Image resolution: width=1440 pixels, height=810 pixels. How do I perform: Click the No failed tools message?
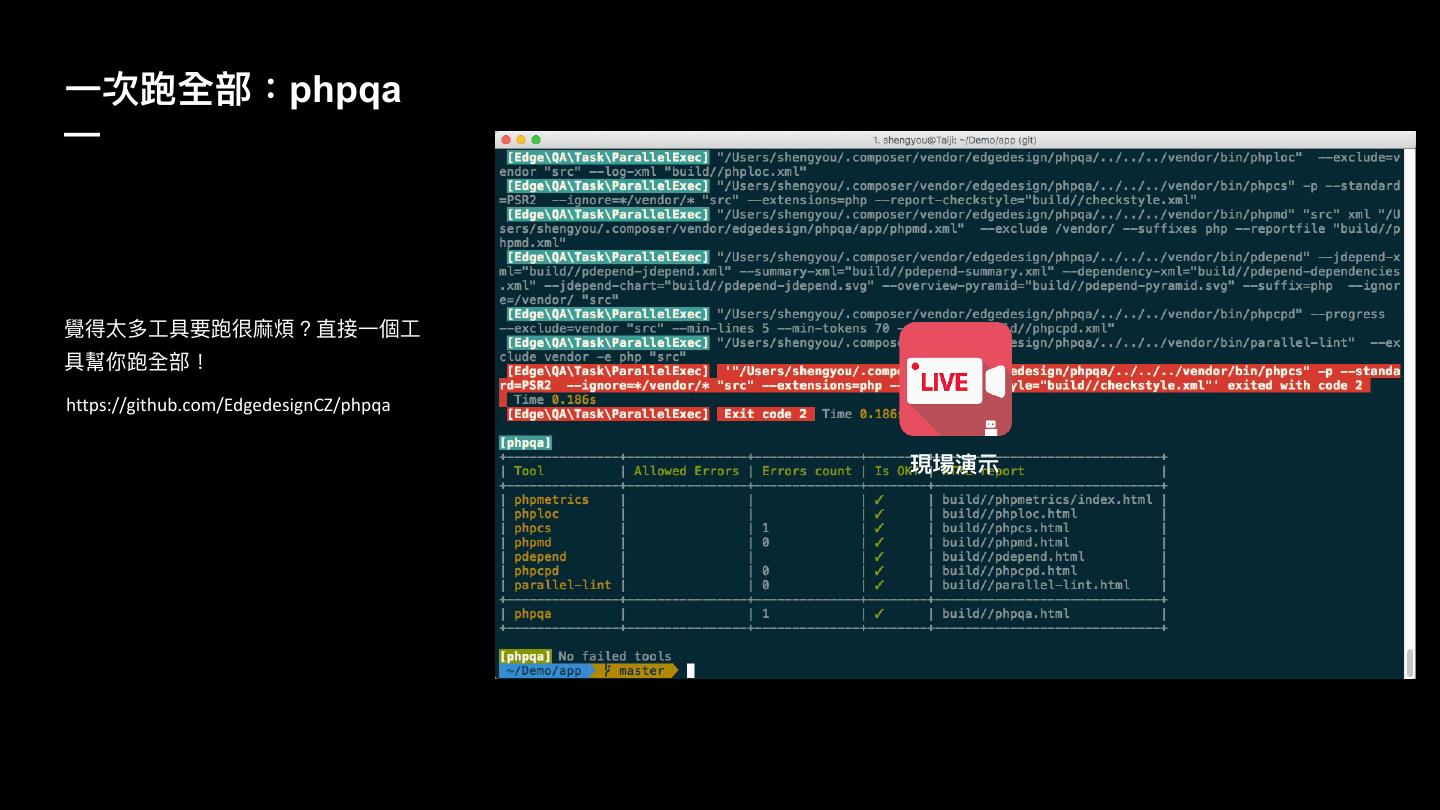(x=614, y=657)
